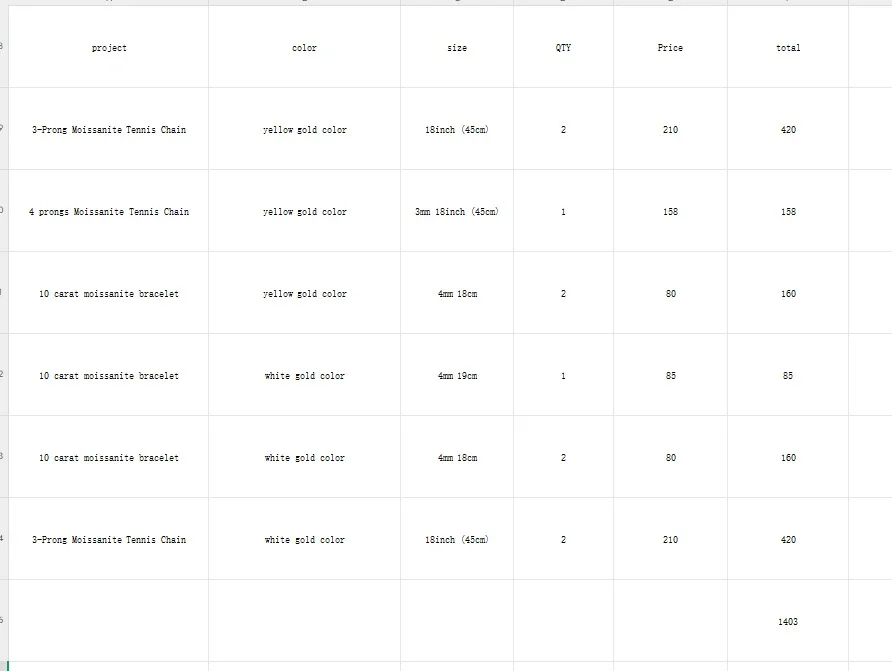The height and width of the screenshot is (671, 892).
Task: Click the total cell showing 158
Action: click(x=788, y=212)
